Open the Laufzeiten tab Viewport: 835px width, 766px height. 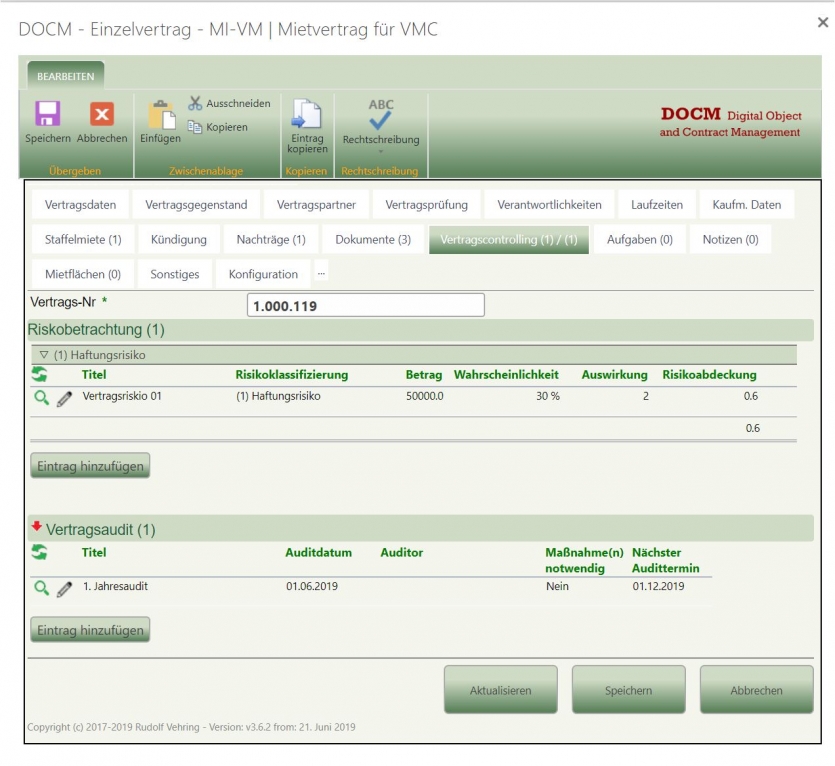[x=657, y=205]
